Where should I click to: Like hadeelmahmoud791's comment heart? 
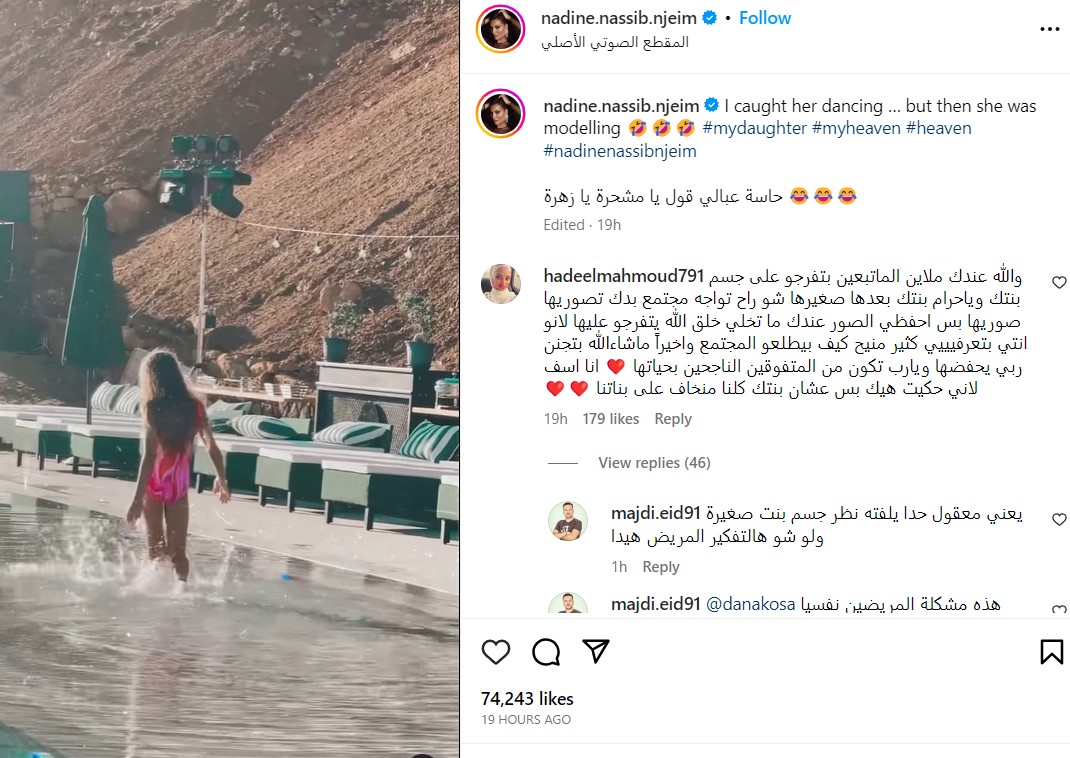1059,282
